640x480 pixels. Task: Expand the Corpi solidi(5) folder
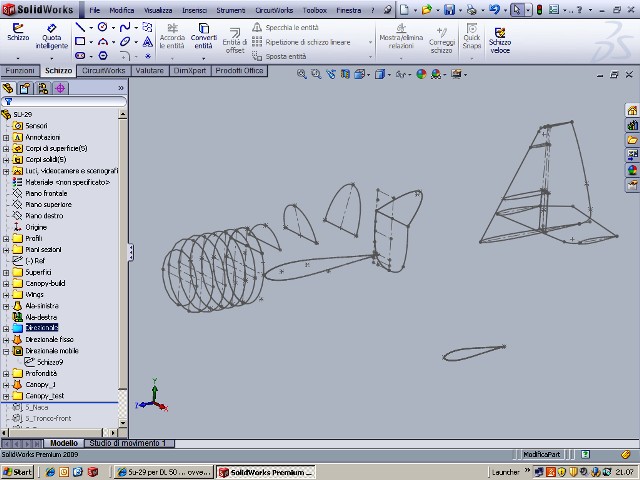click(6, 160)
